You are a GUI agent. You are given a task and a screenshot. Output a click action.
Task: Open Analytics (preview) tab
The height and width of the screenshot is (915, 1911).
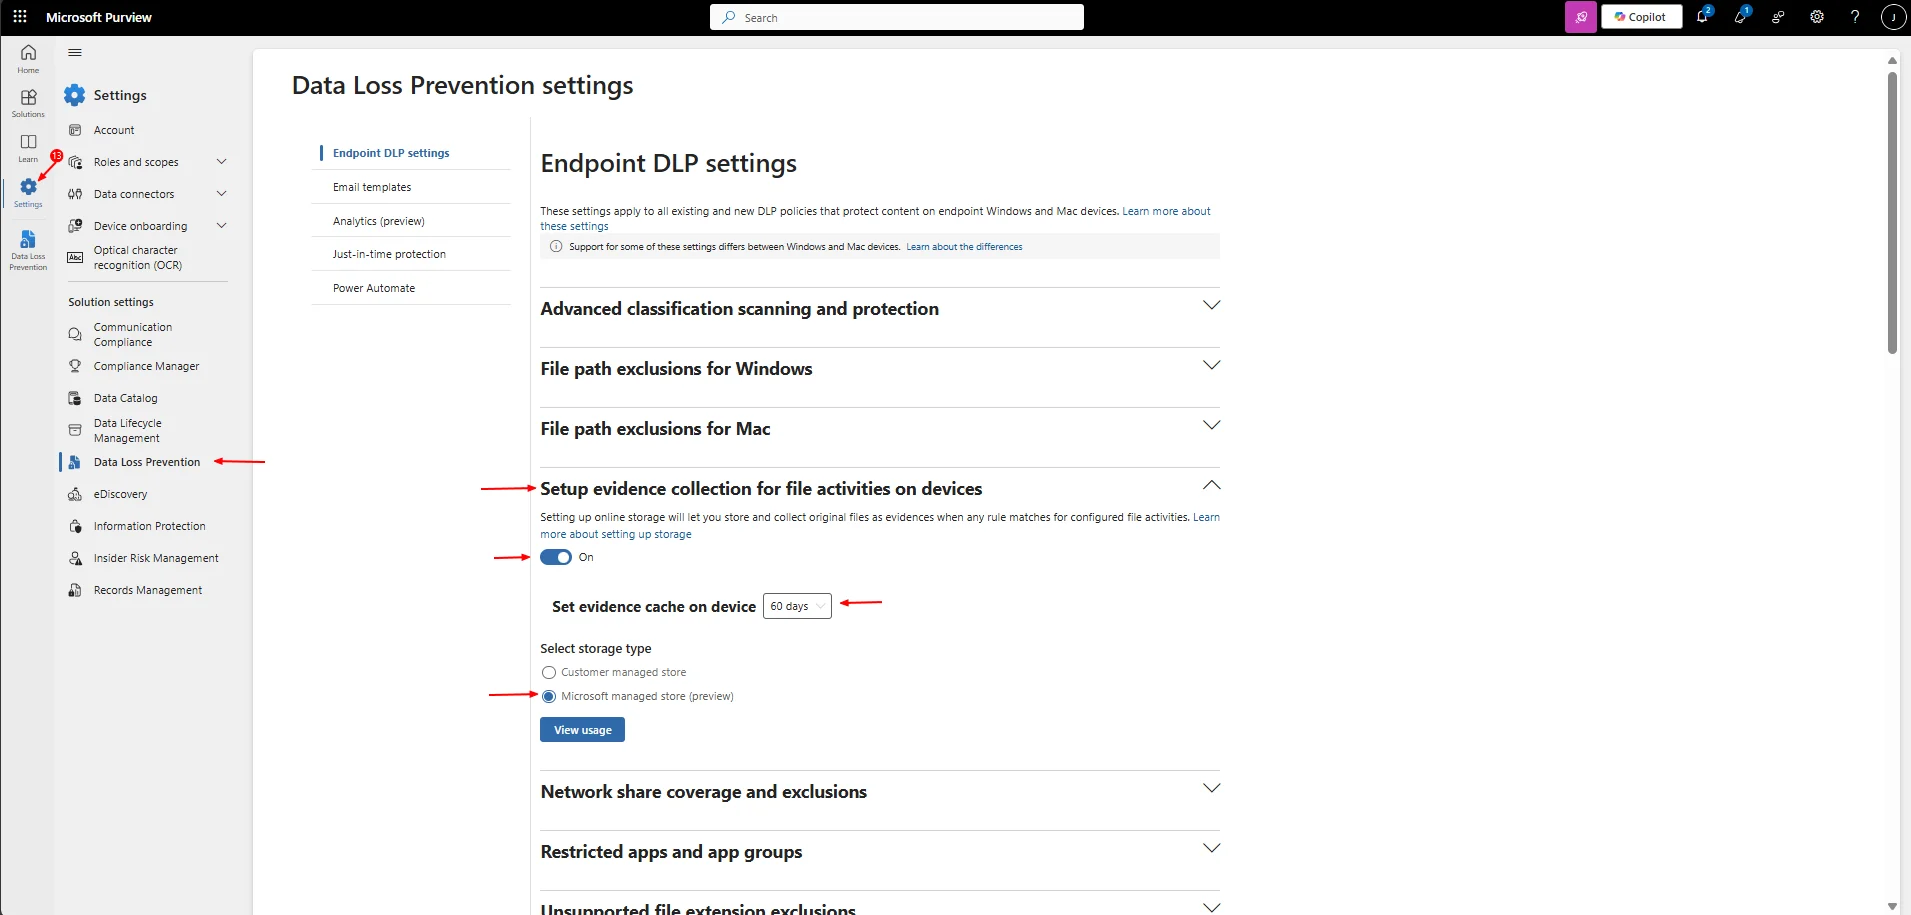379,221
